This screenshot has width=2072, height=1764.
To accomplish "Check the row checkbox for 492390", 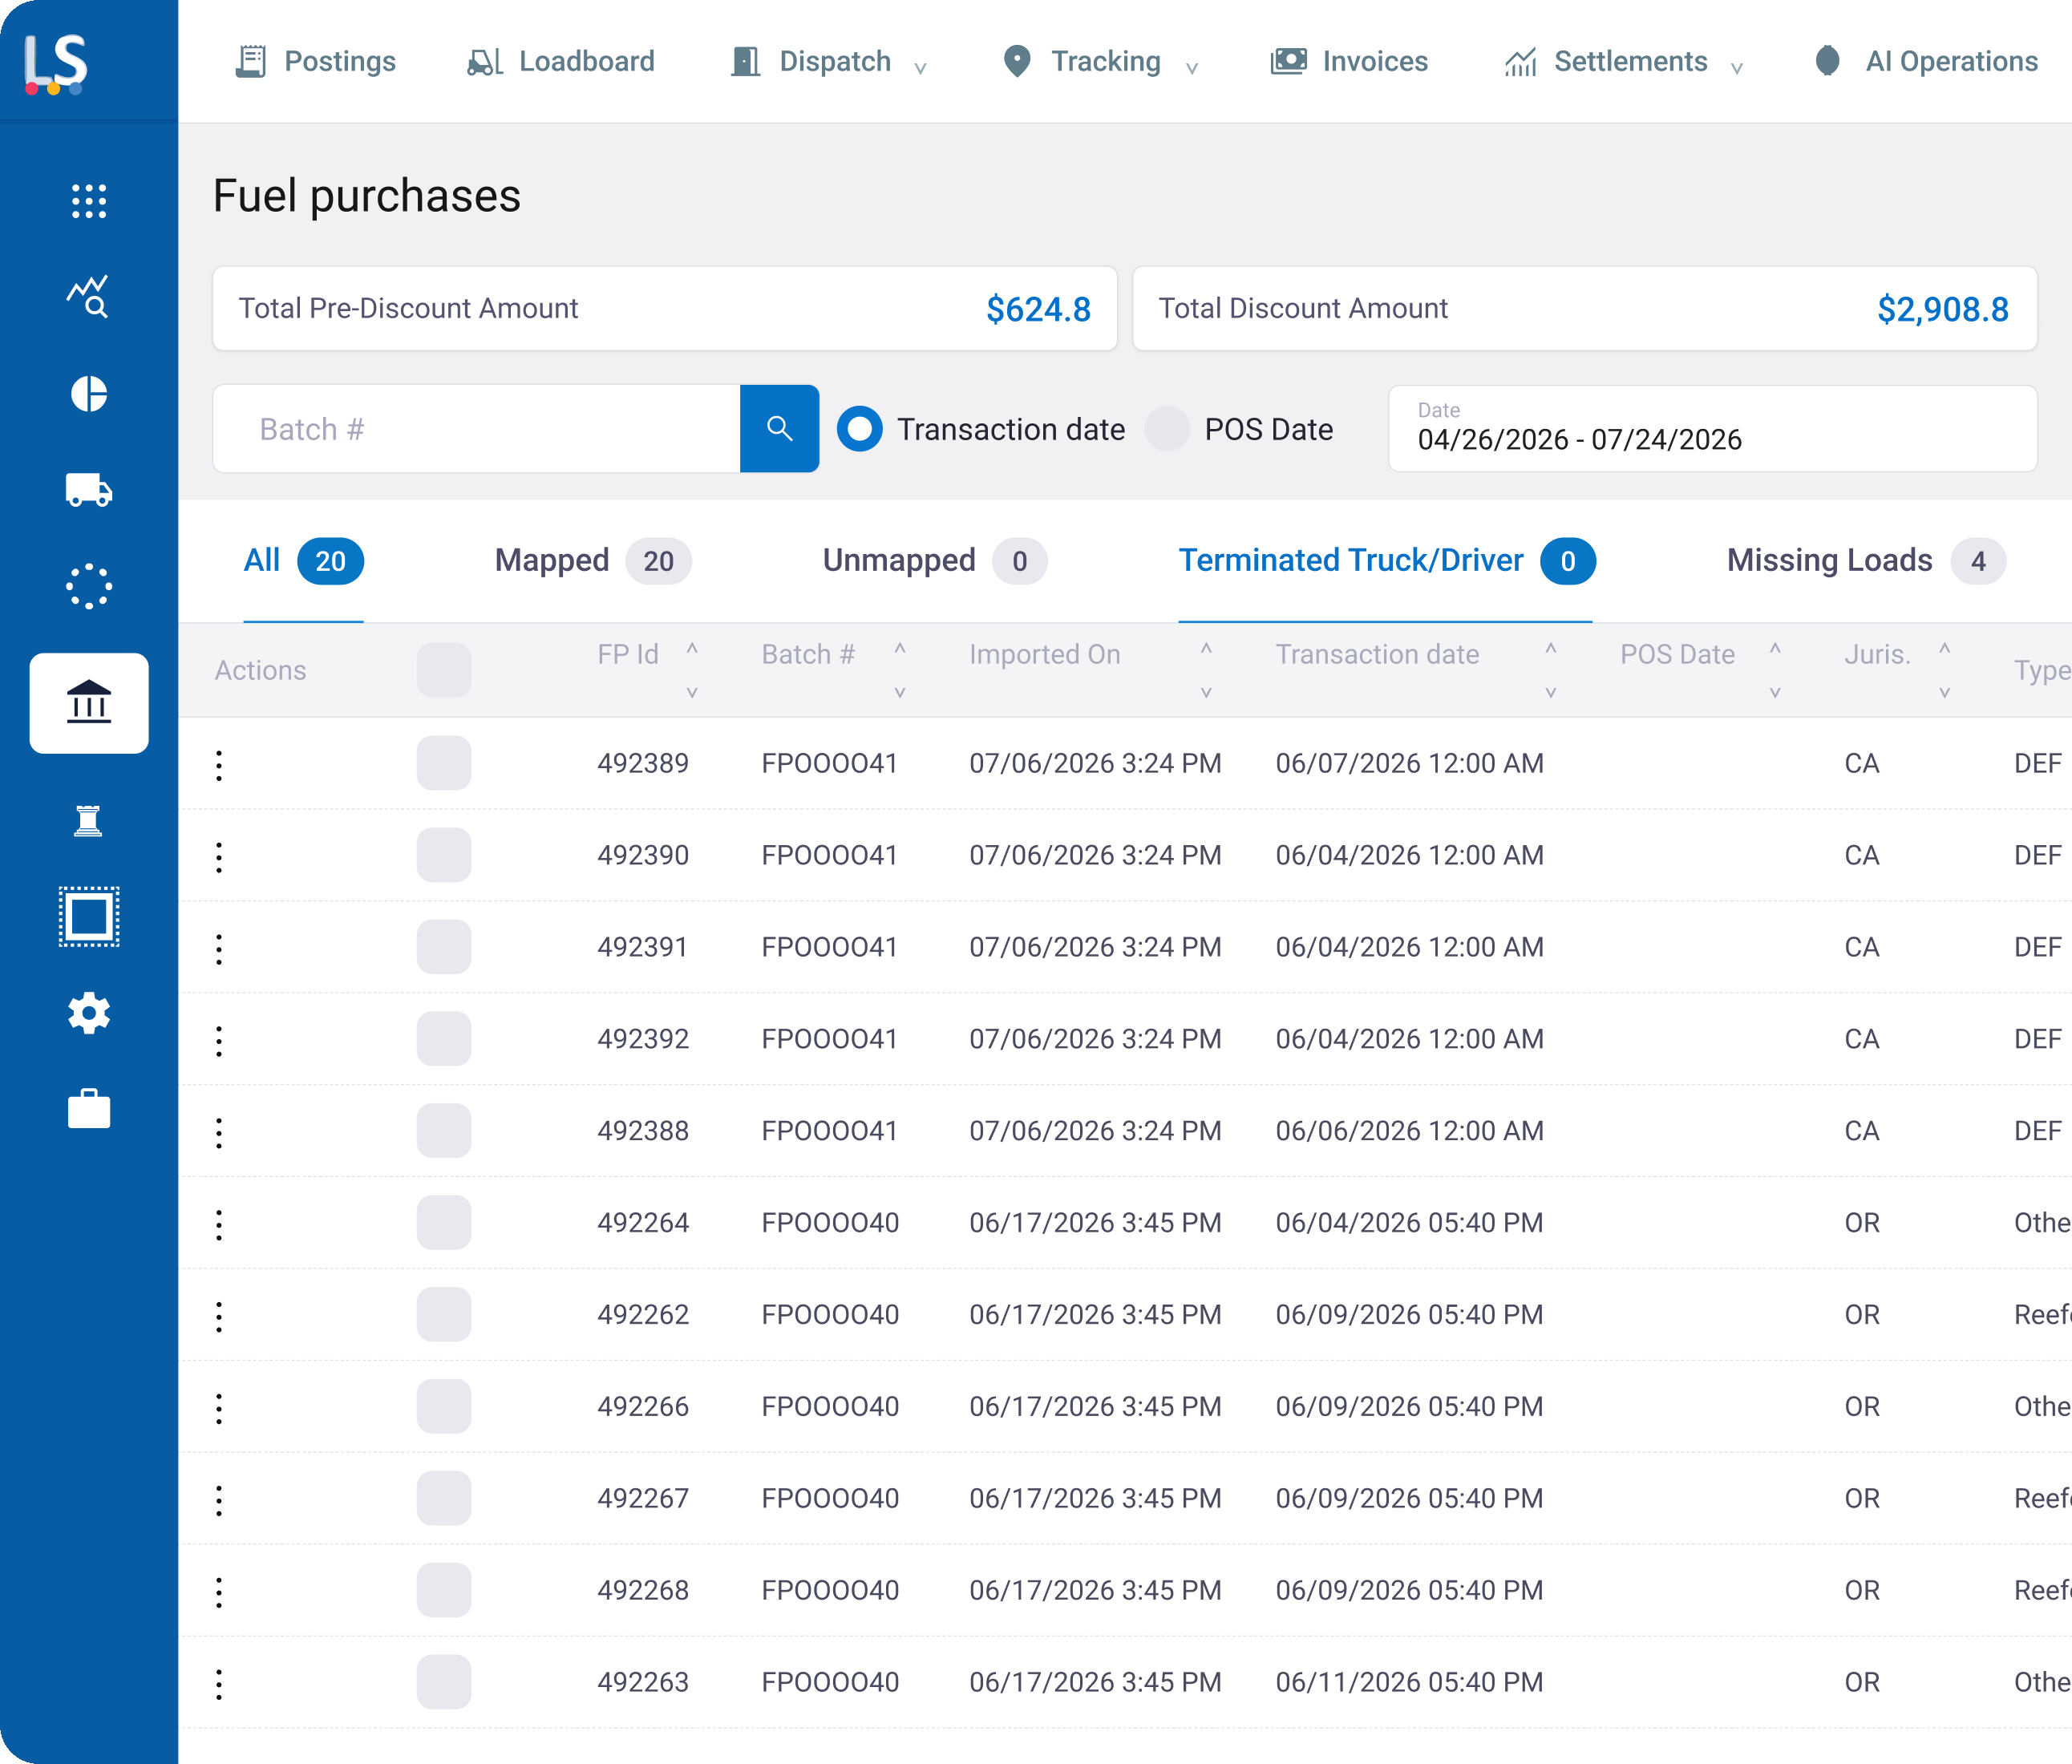I will 444,855.
